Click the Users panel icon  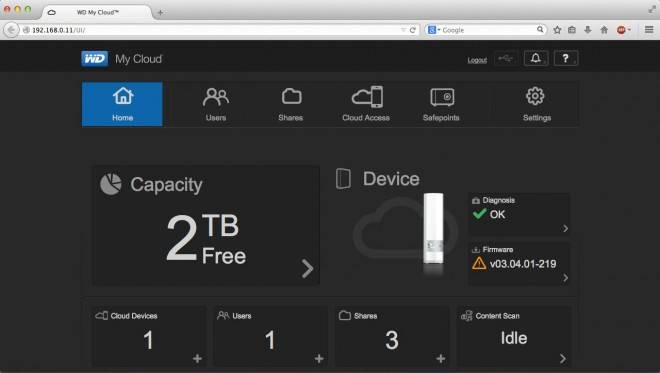click(x=223, y=315)
